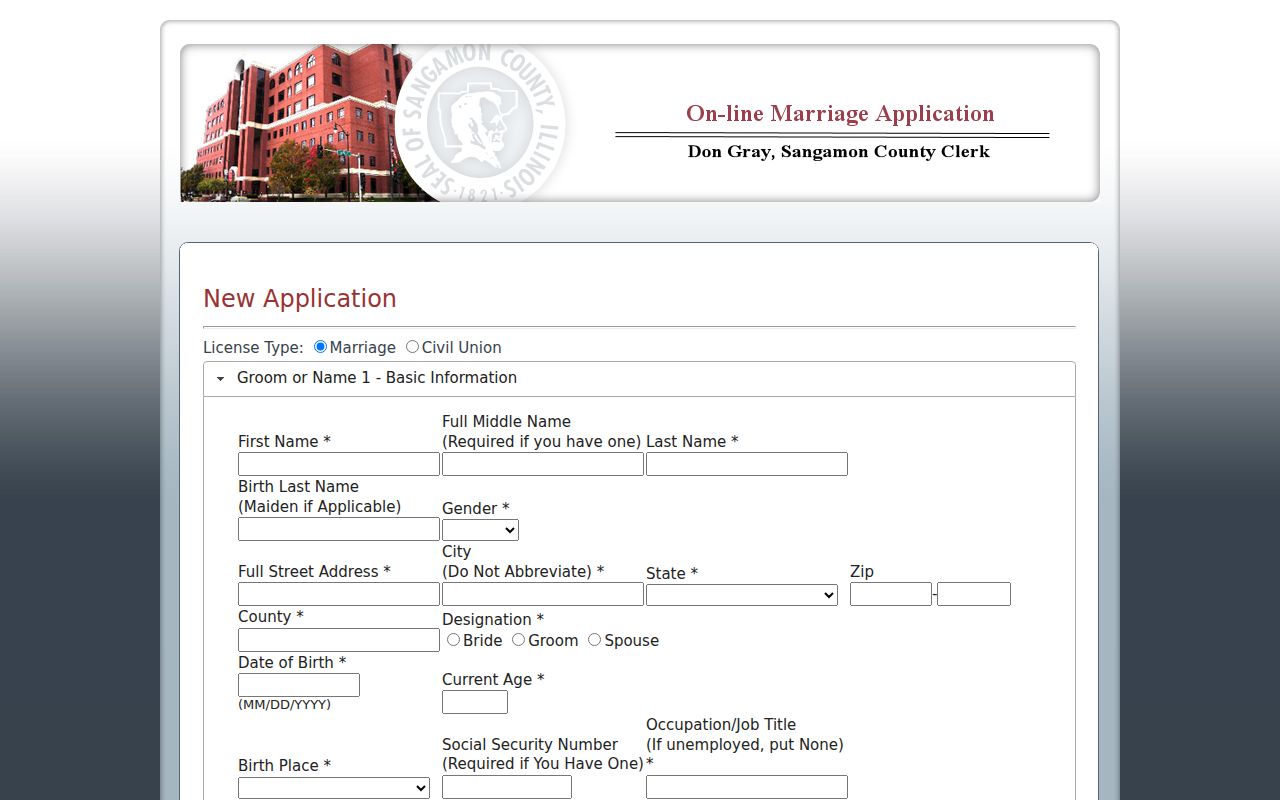Open the Birth Place dropdown
The width and height of the screenshot is (1280, 800).
click(334, 788)
